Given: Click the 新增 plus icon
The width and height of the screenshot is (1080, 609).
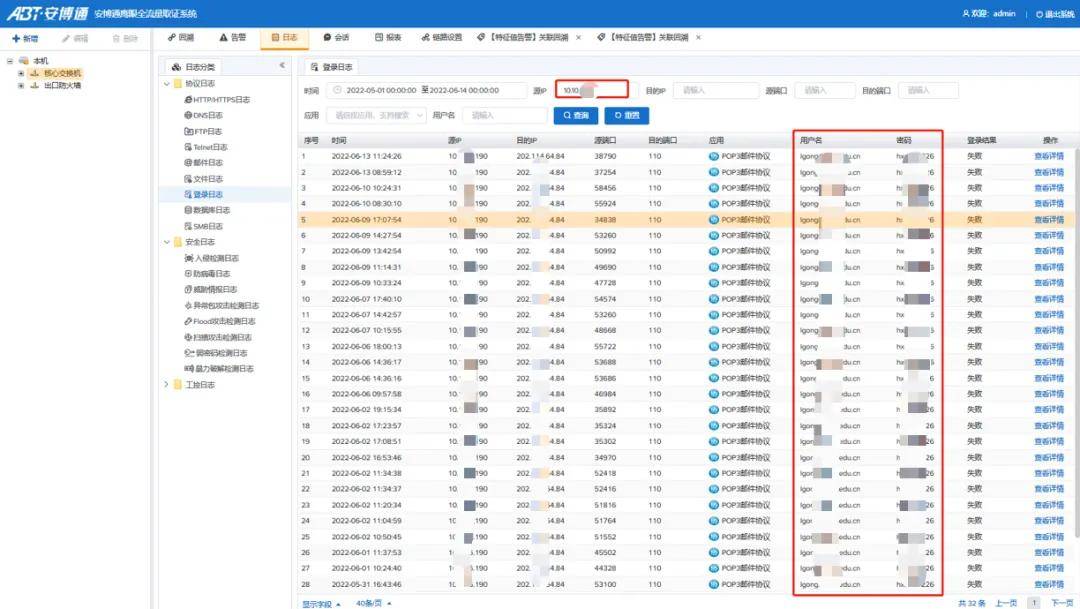Looking at the screenshot, I should [x=16, y=39].
